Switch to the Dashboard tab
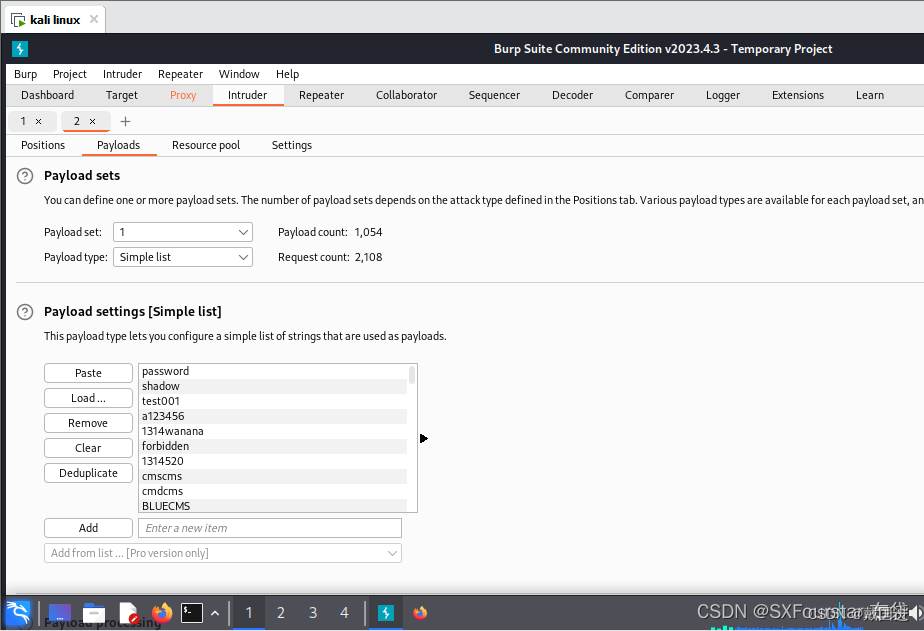924x631 pixels. [48, 95]
